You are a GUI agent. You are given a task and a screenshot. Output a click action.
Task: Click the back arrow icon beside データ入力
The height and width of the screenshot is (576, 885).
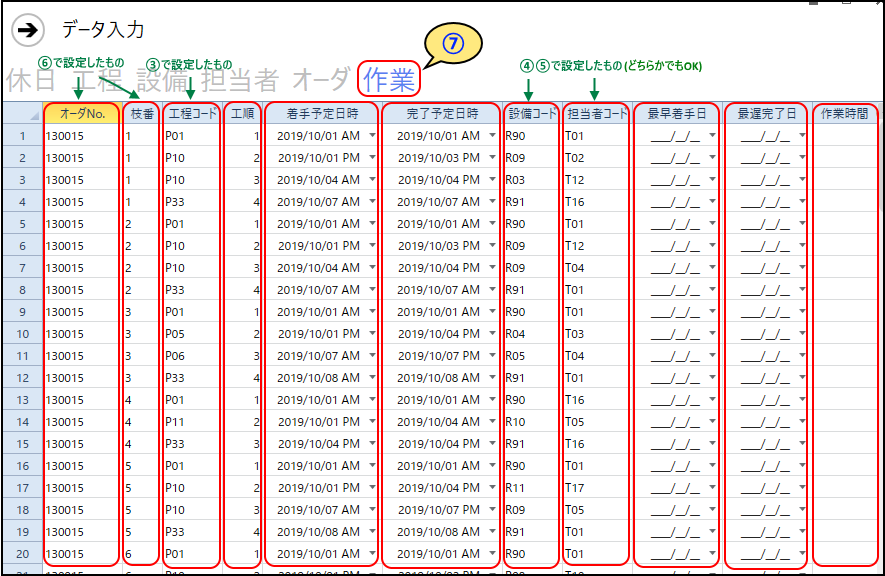click(27, 30)
